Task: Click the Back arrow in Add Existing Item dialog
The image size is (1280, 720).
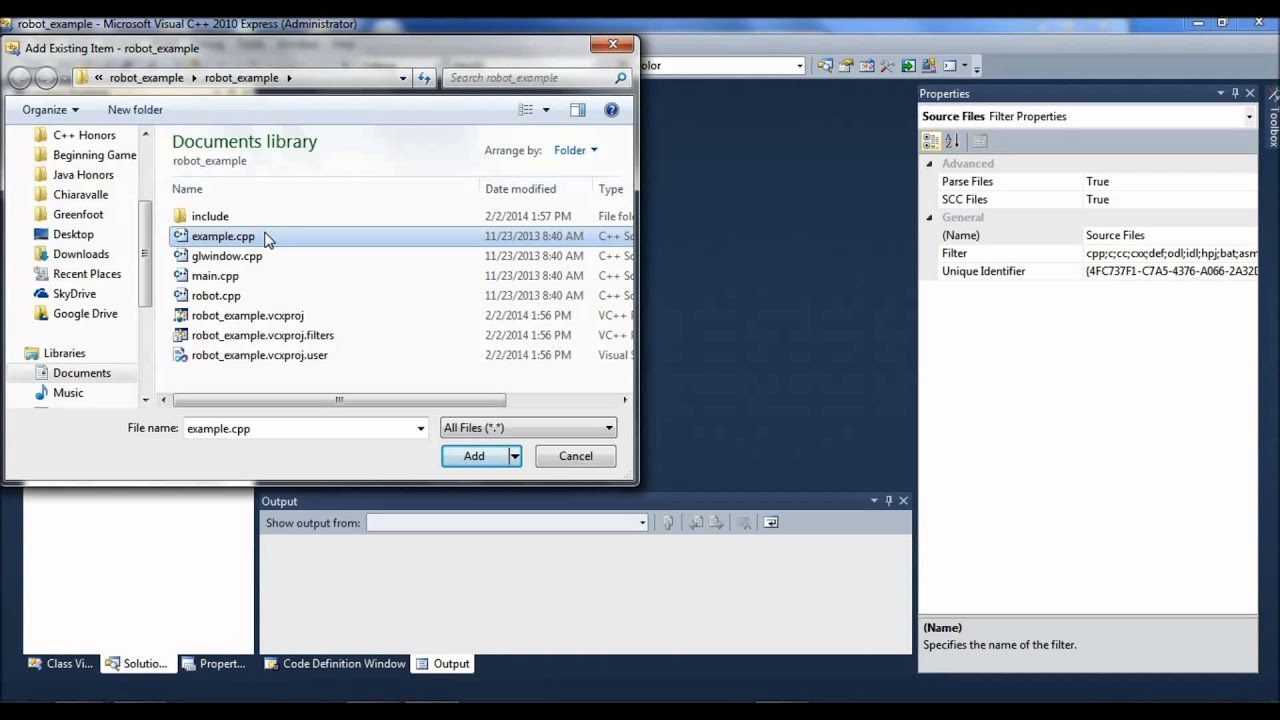Action: point(19,78)
